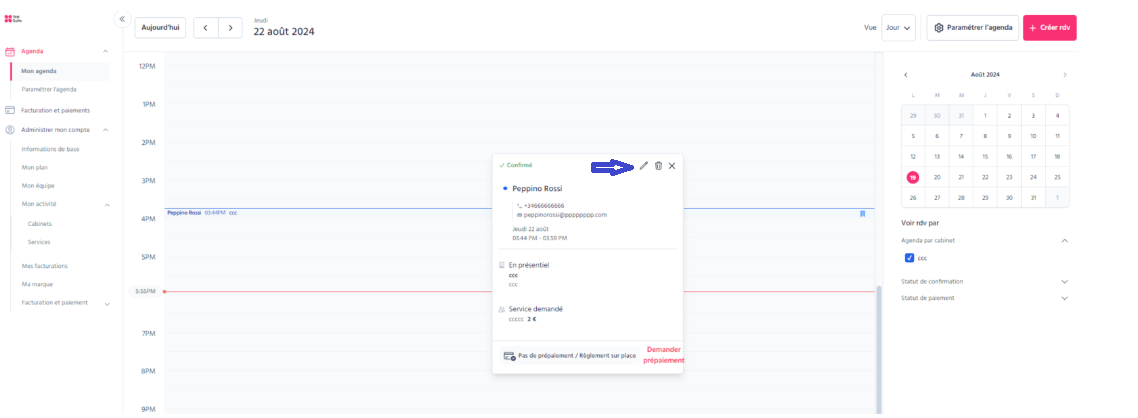Select day 22 in the mini calendar
The height and width of the screenshot is (418, 1138).
tap(985, 177)
